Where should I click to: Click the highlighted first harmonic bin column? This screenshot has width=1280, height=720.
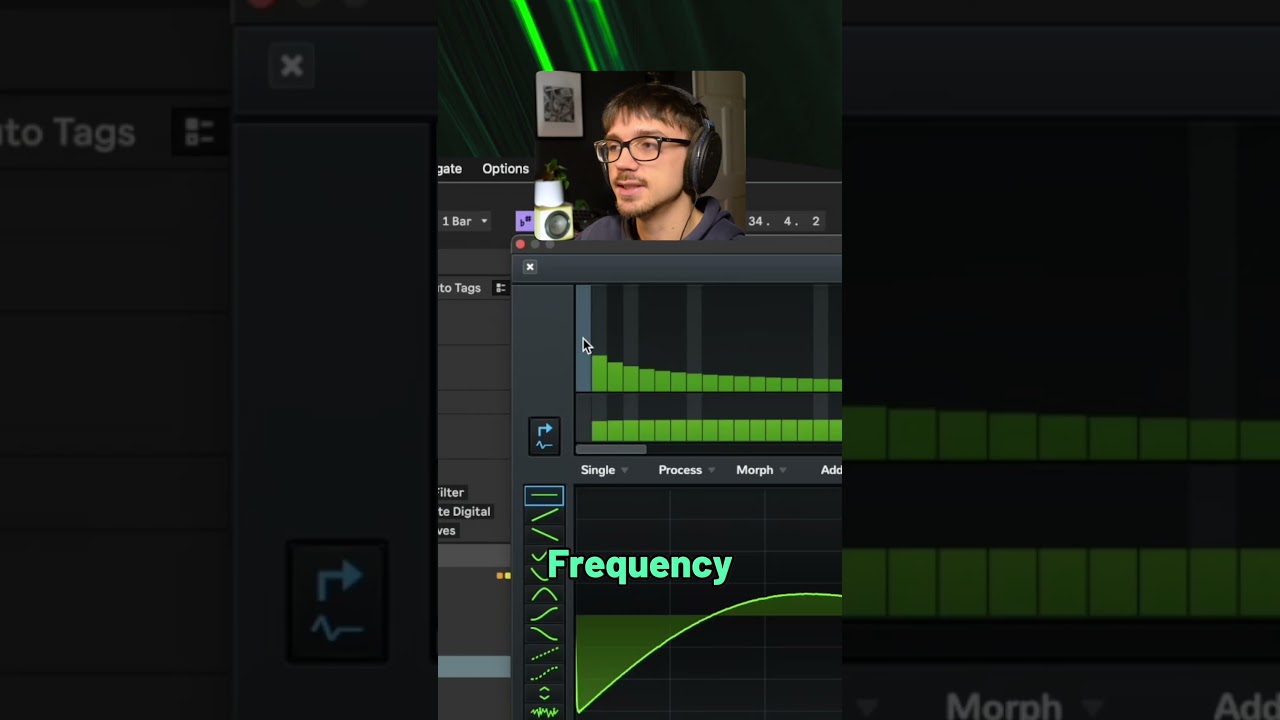click(583, 338)
